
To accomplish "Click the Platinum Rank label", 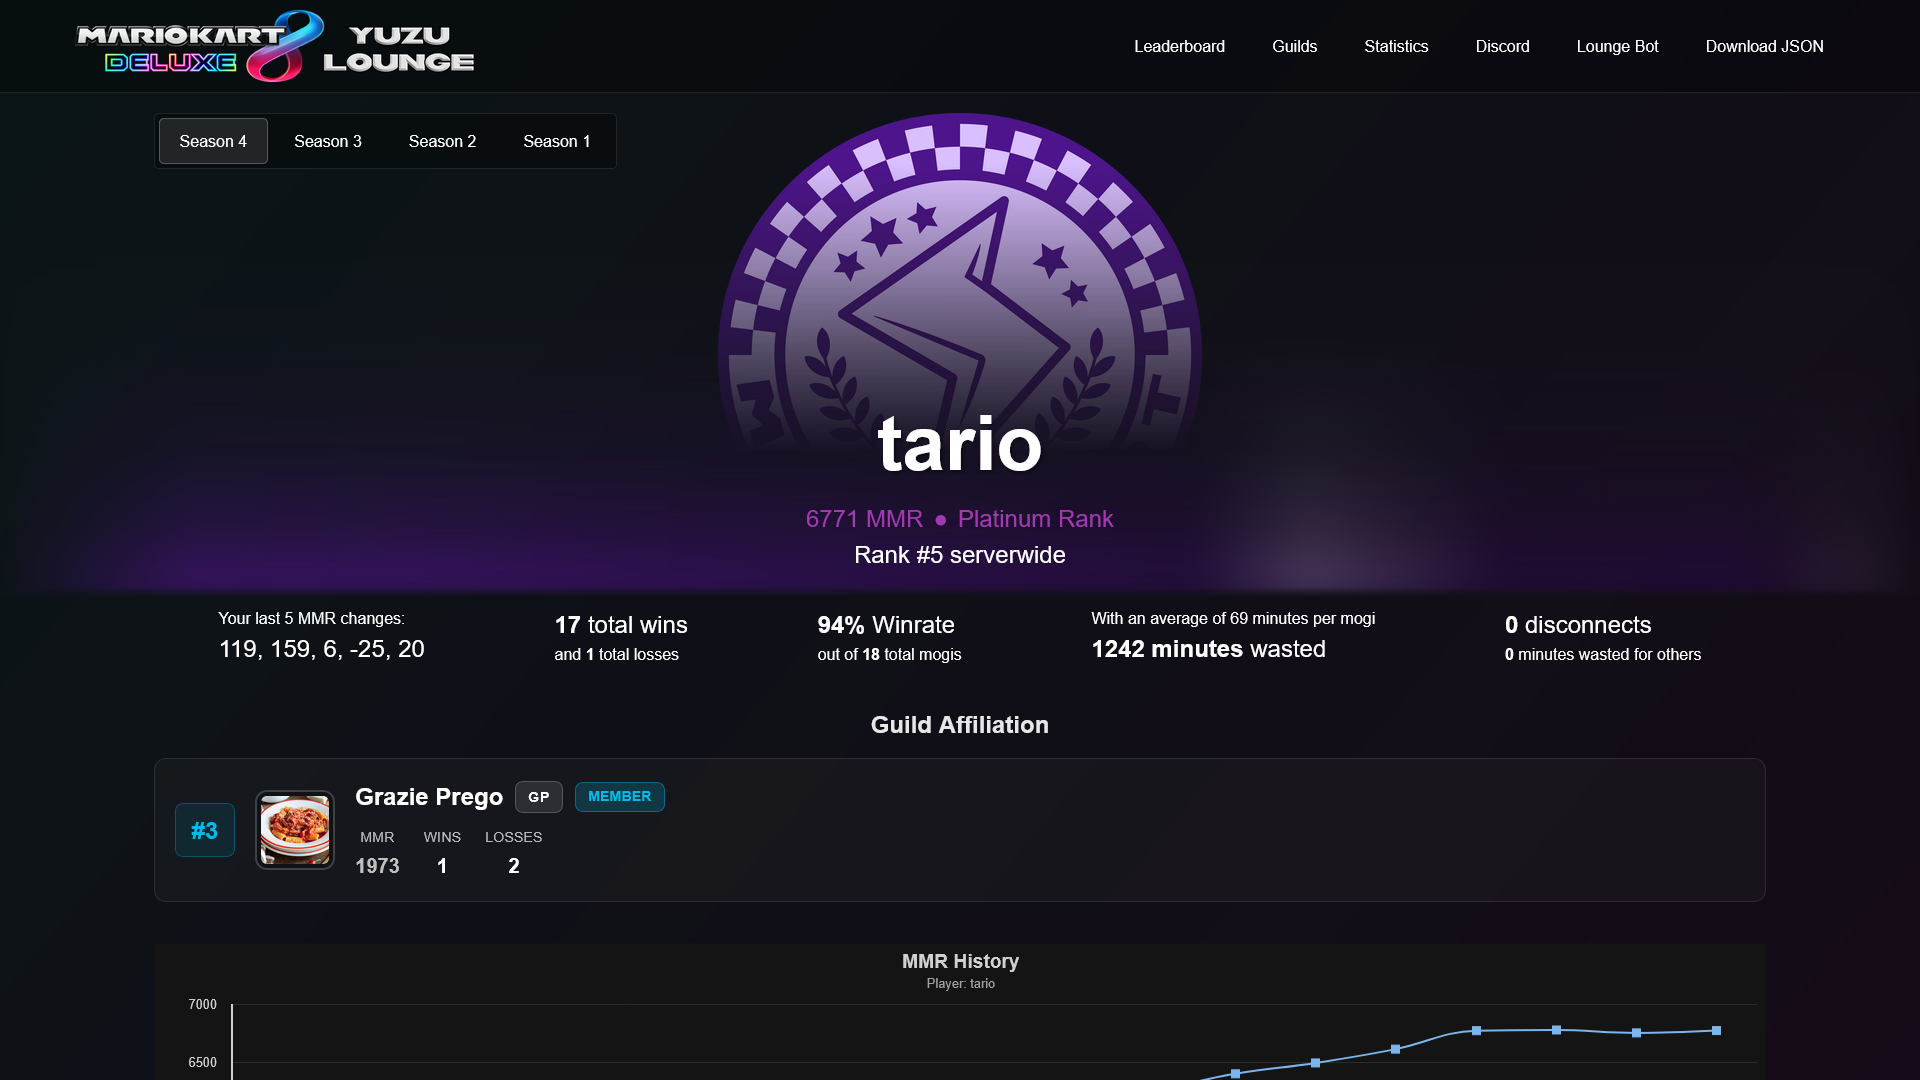I will click(x=1035, y=519).
